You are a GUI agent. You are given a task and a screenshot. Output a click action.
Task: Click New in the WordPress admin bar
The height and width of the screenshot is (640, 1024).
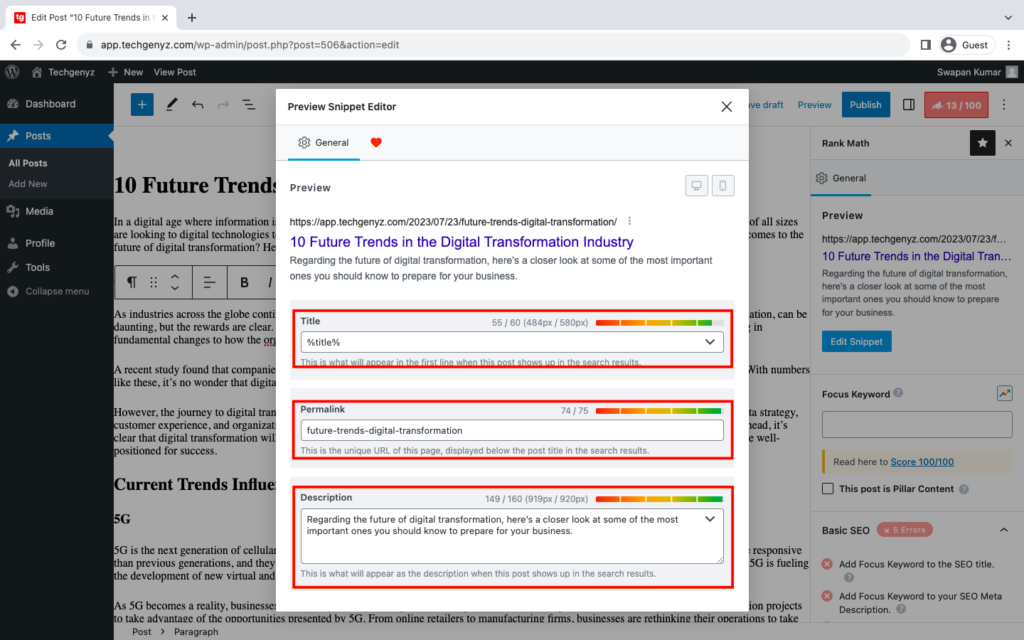pos(125,72)
